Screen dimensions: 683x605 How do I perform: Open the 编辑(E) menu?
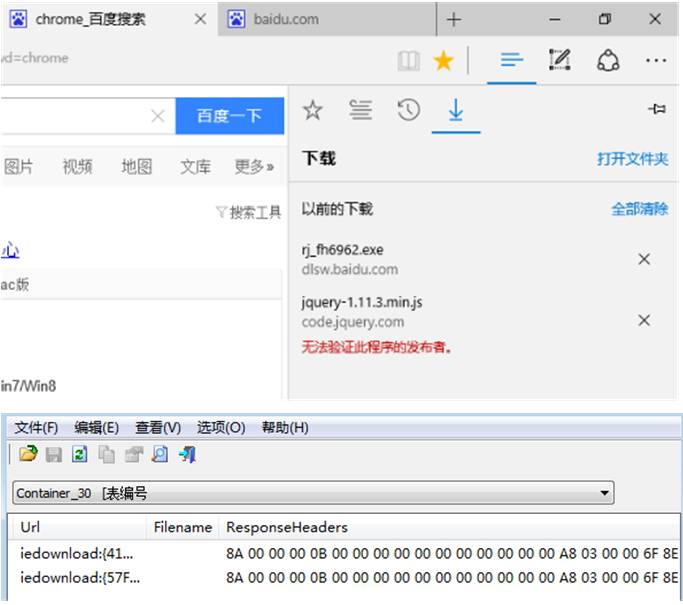[x=96, y=428]
